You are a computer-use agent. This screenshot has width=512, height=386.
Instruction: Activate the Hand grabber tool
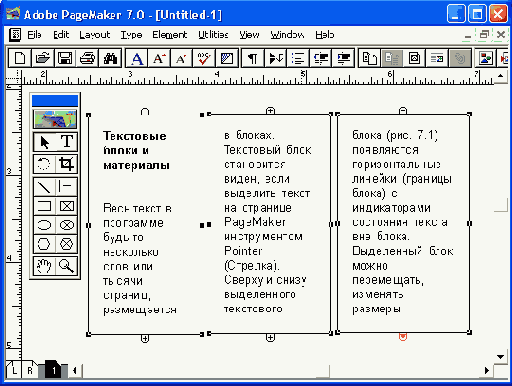click(44, 266)
